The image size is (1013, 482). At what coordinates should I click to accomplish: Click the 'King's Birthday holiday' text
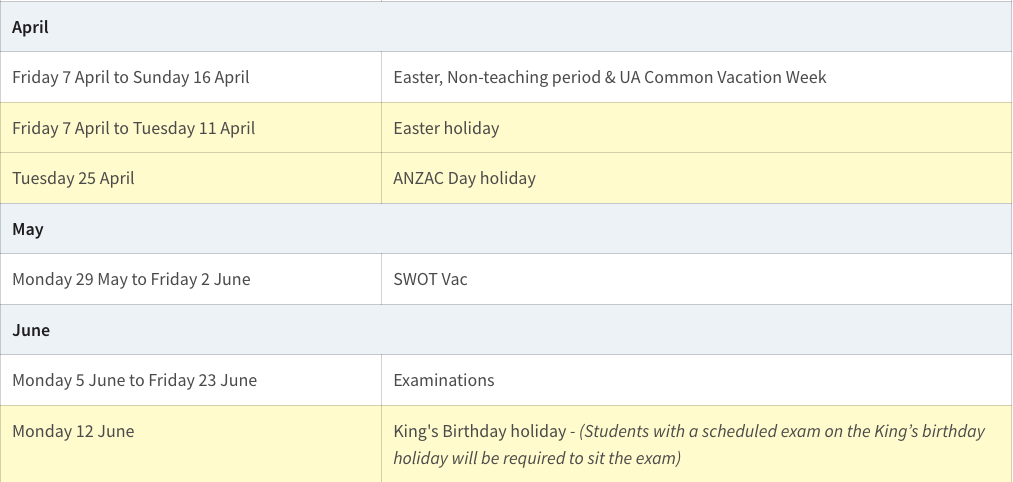pyautogui.click(x=479, y=431)
